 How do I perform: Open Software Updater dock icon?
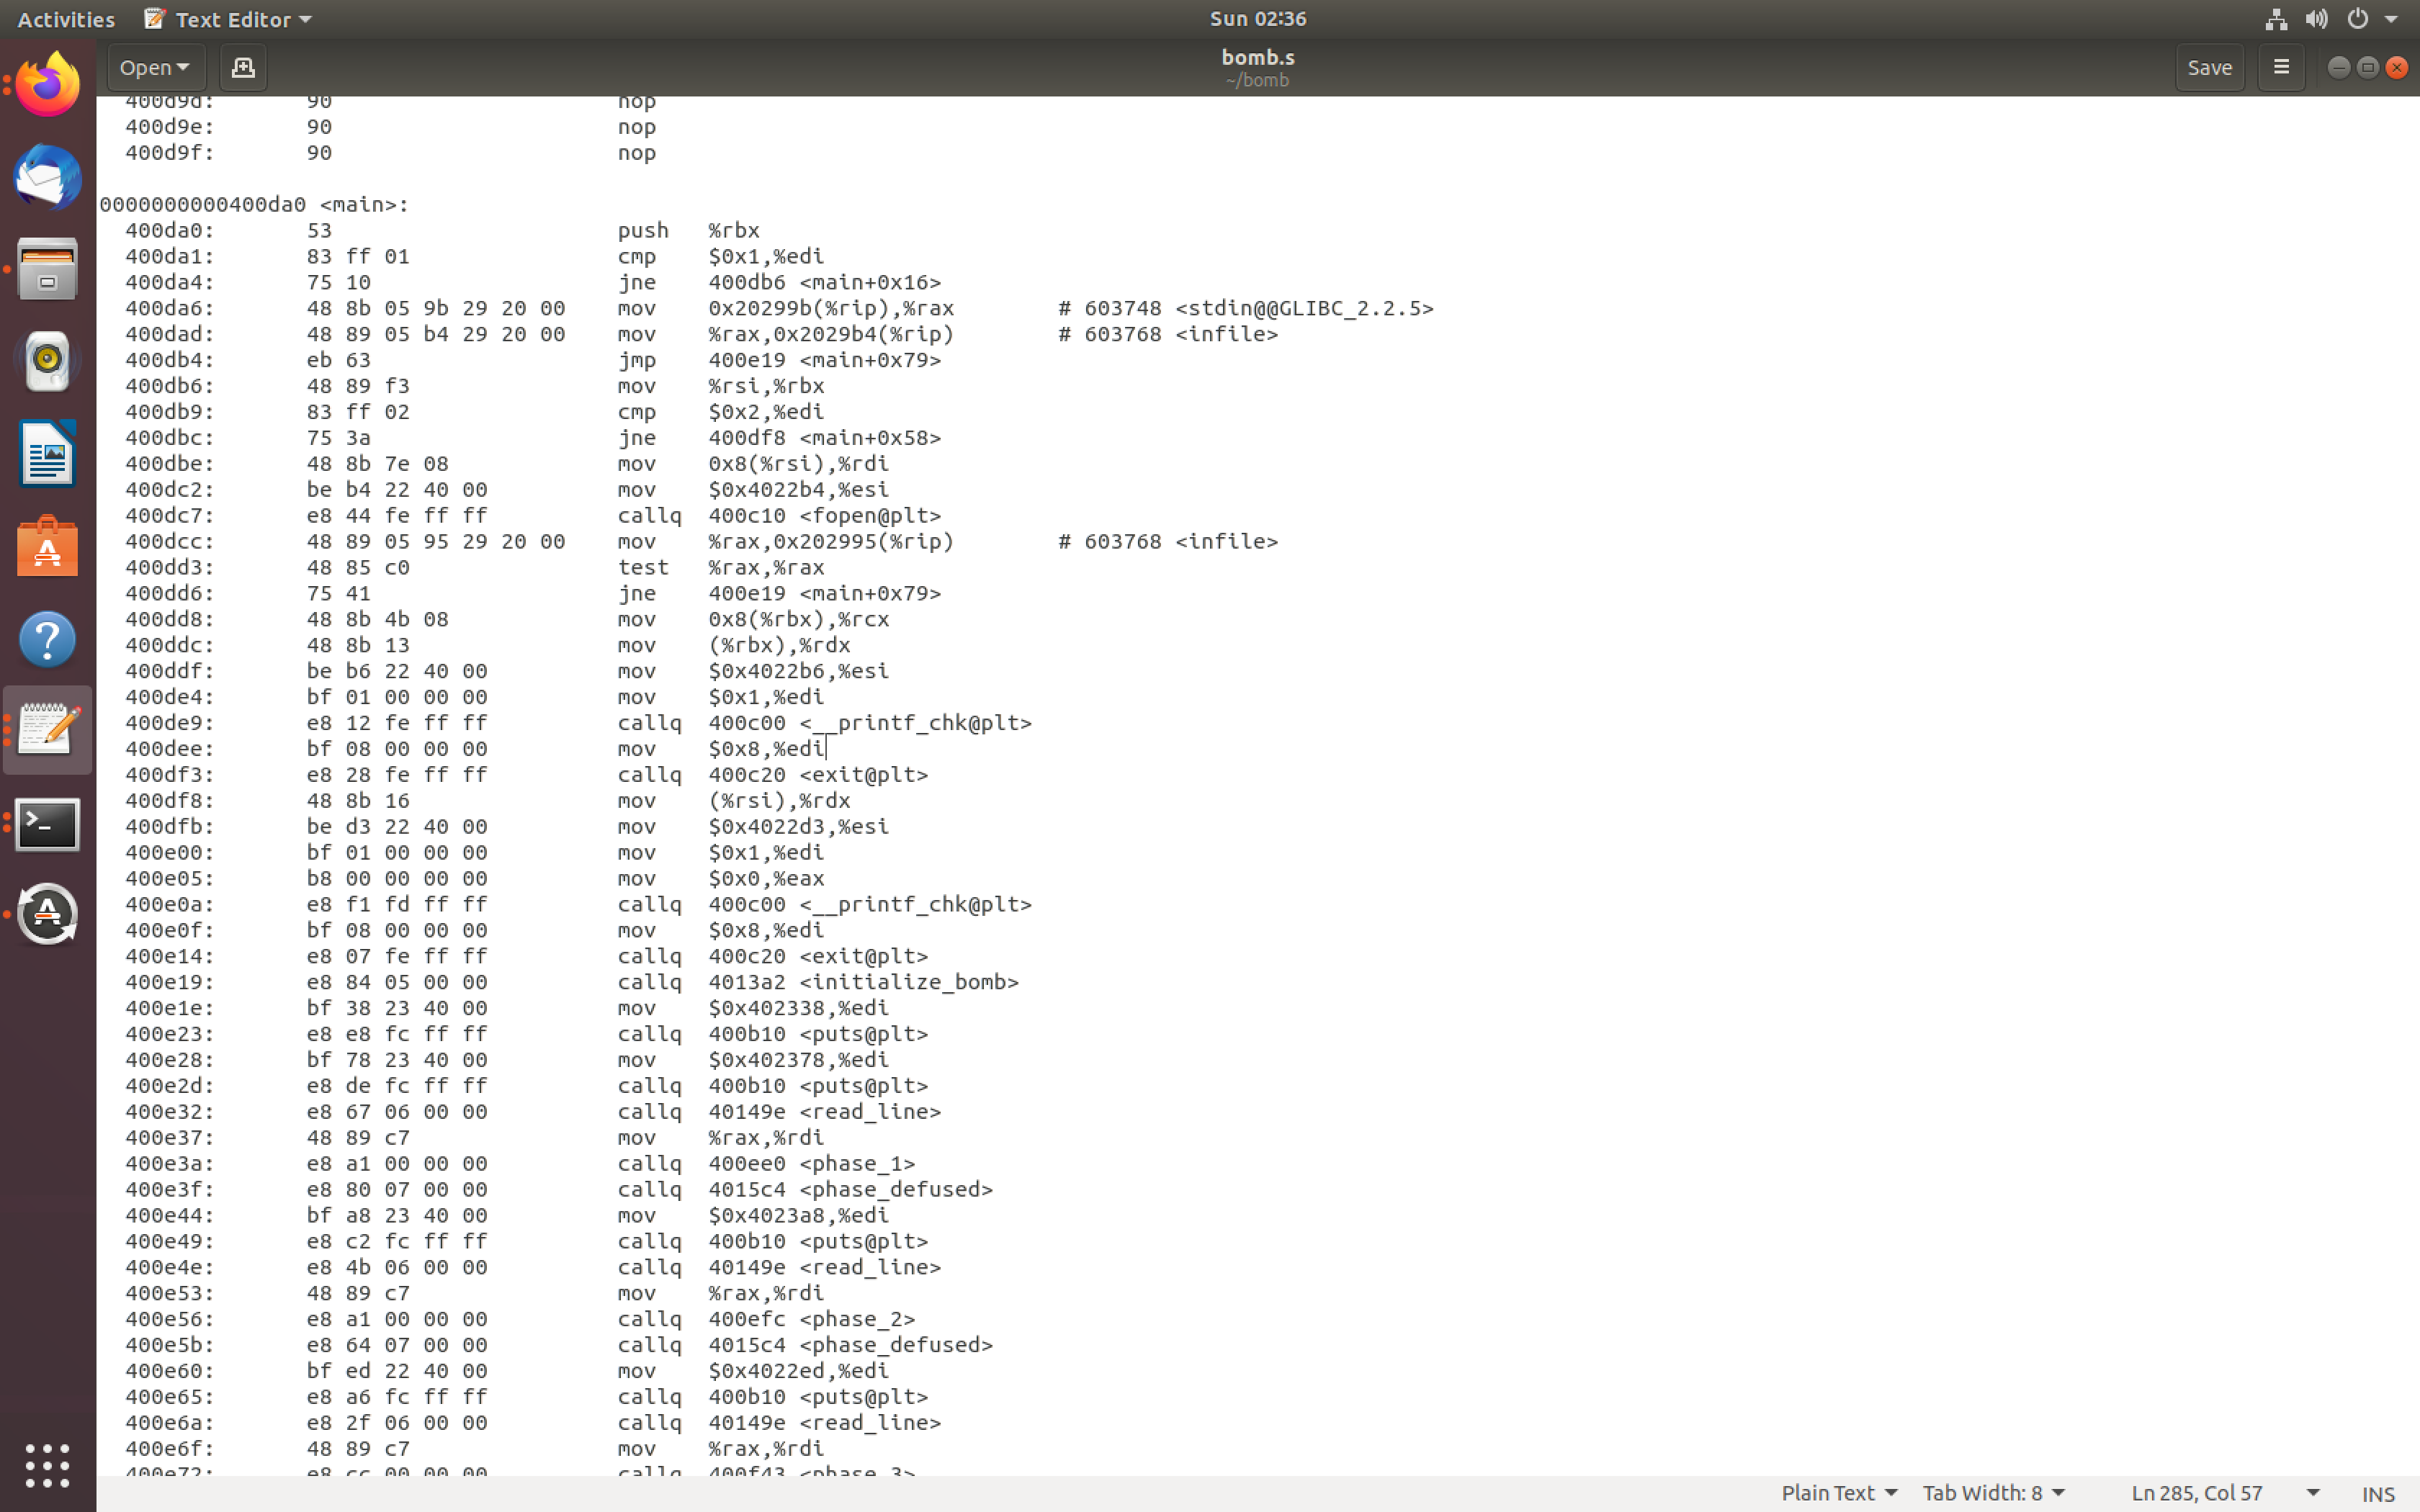click(x=47, y=914)
